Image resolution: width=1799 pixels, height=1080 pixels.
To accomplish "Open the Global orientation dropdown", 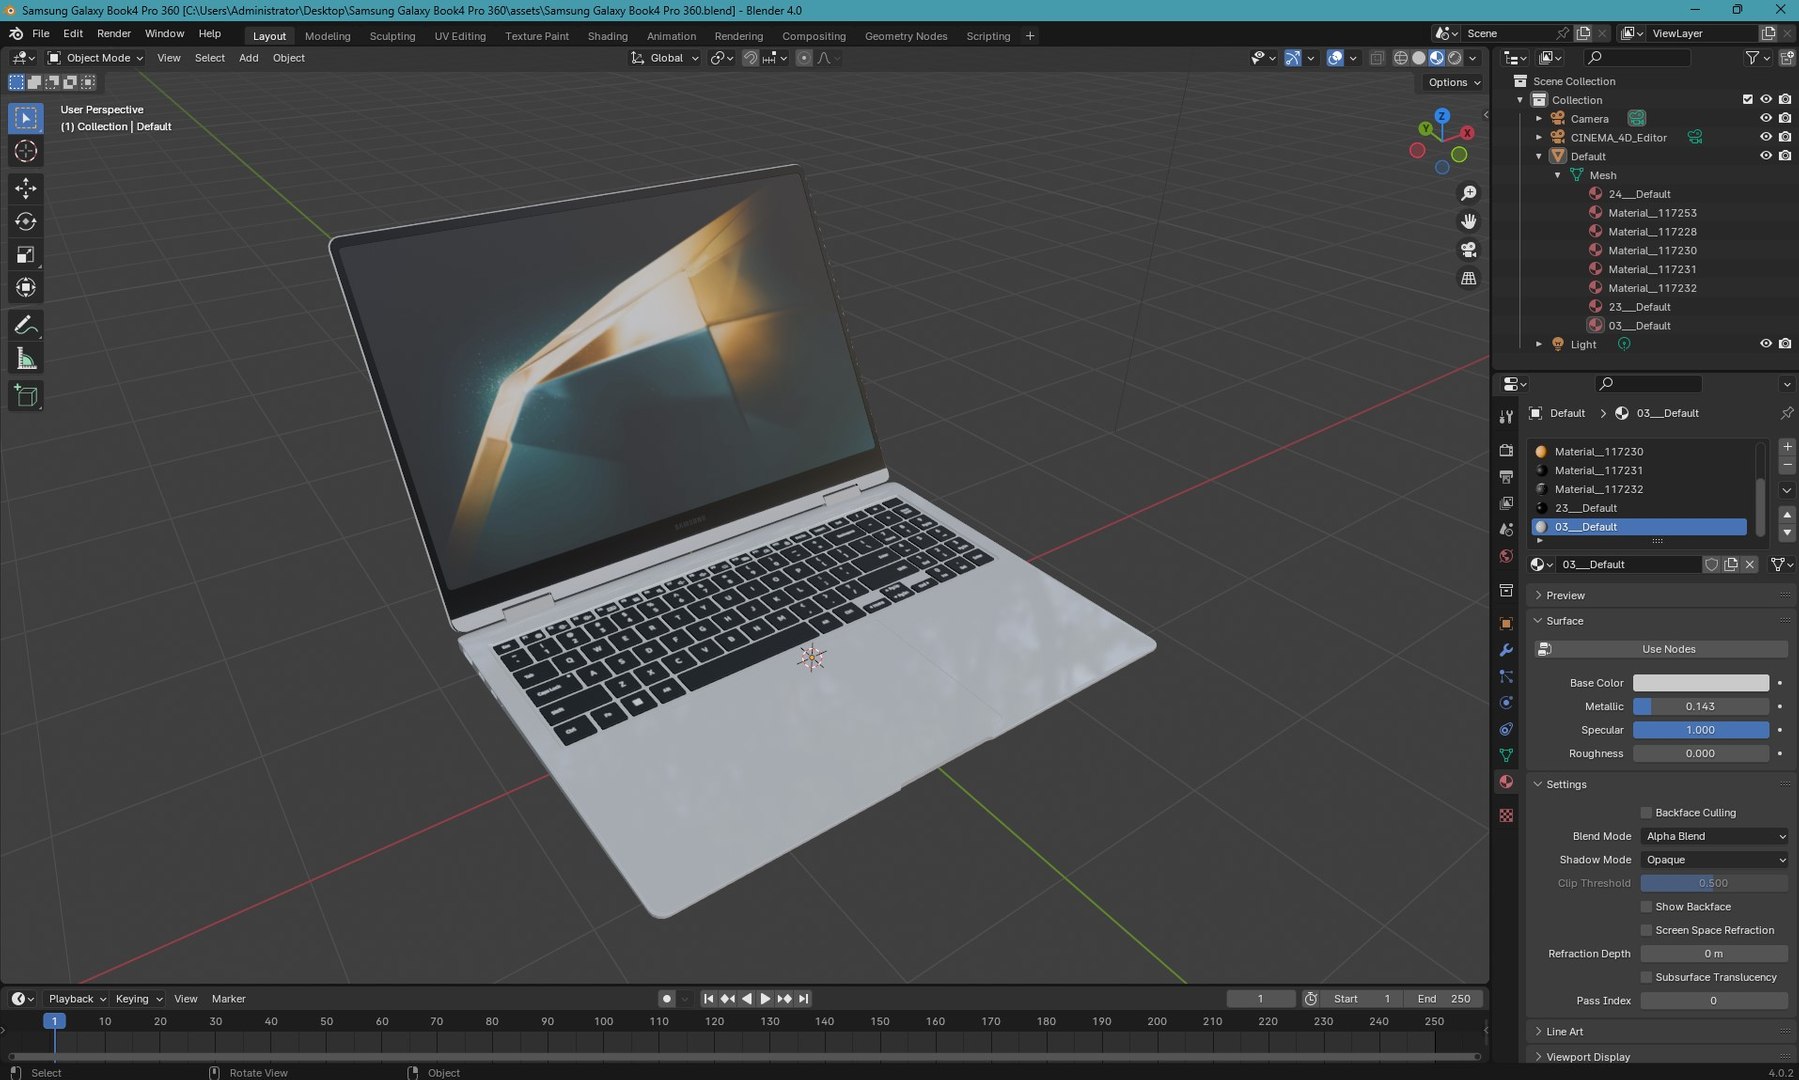I will [x=665, y=58].
